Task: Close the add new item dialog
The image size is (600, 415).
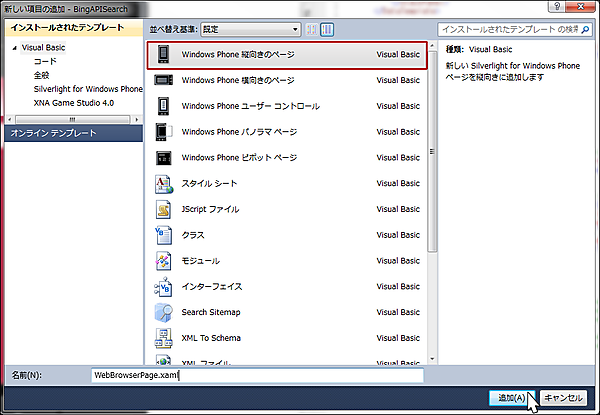Action: coord(580,6)
